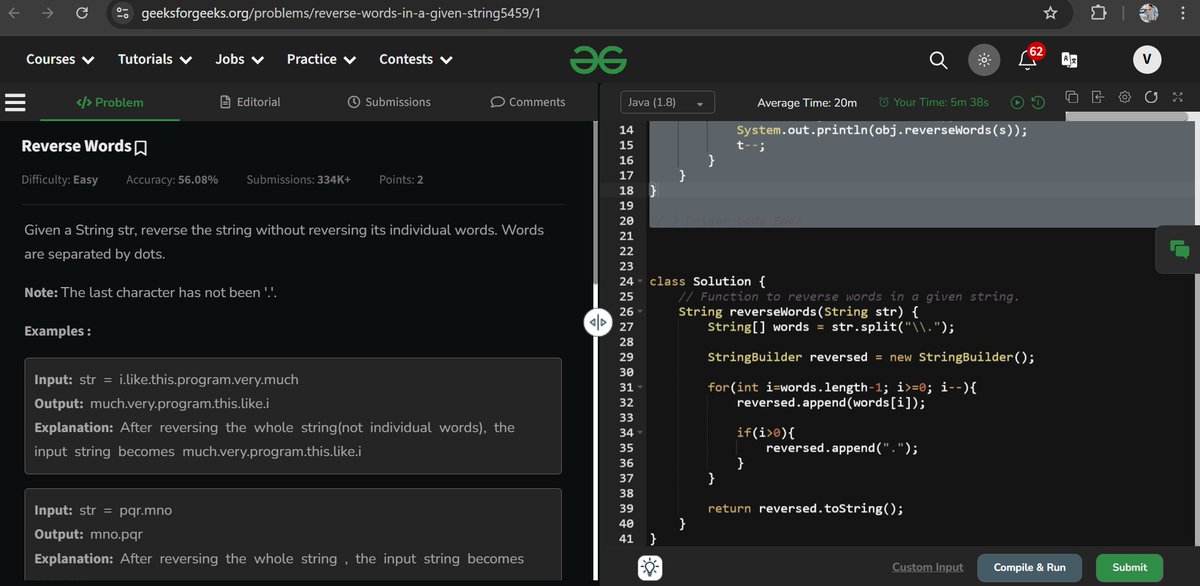Image resolution: width=1200 pixels, height=586 pixels.
Task: Open editor settings gear icon
Action: (x=1124, y=97)
